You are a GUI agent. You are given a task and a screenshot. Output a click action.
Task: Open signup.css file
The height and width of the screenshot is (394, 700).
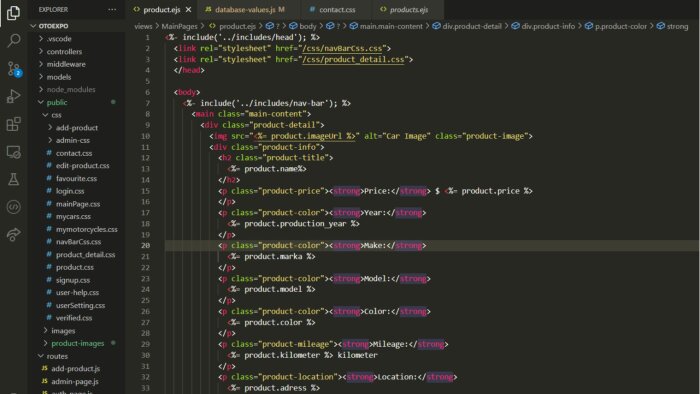[72, 280]
